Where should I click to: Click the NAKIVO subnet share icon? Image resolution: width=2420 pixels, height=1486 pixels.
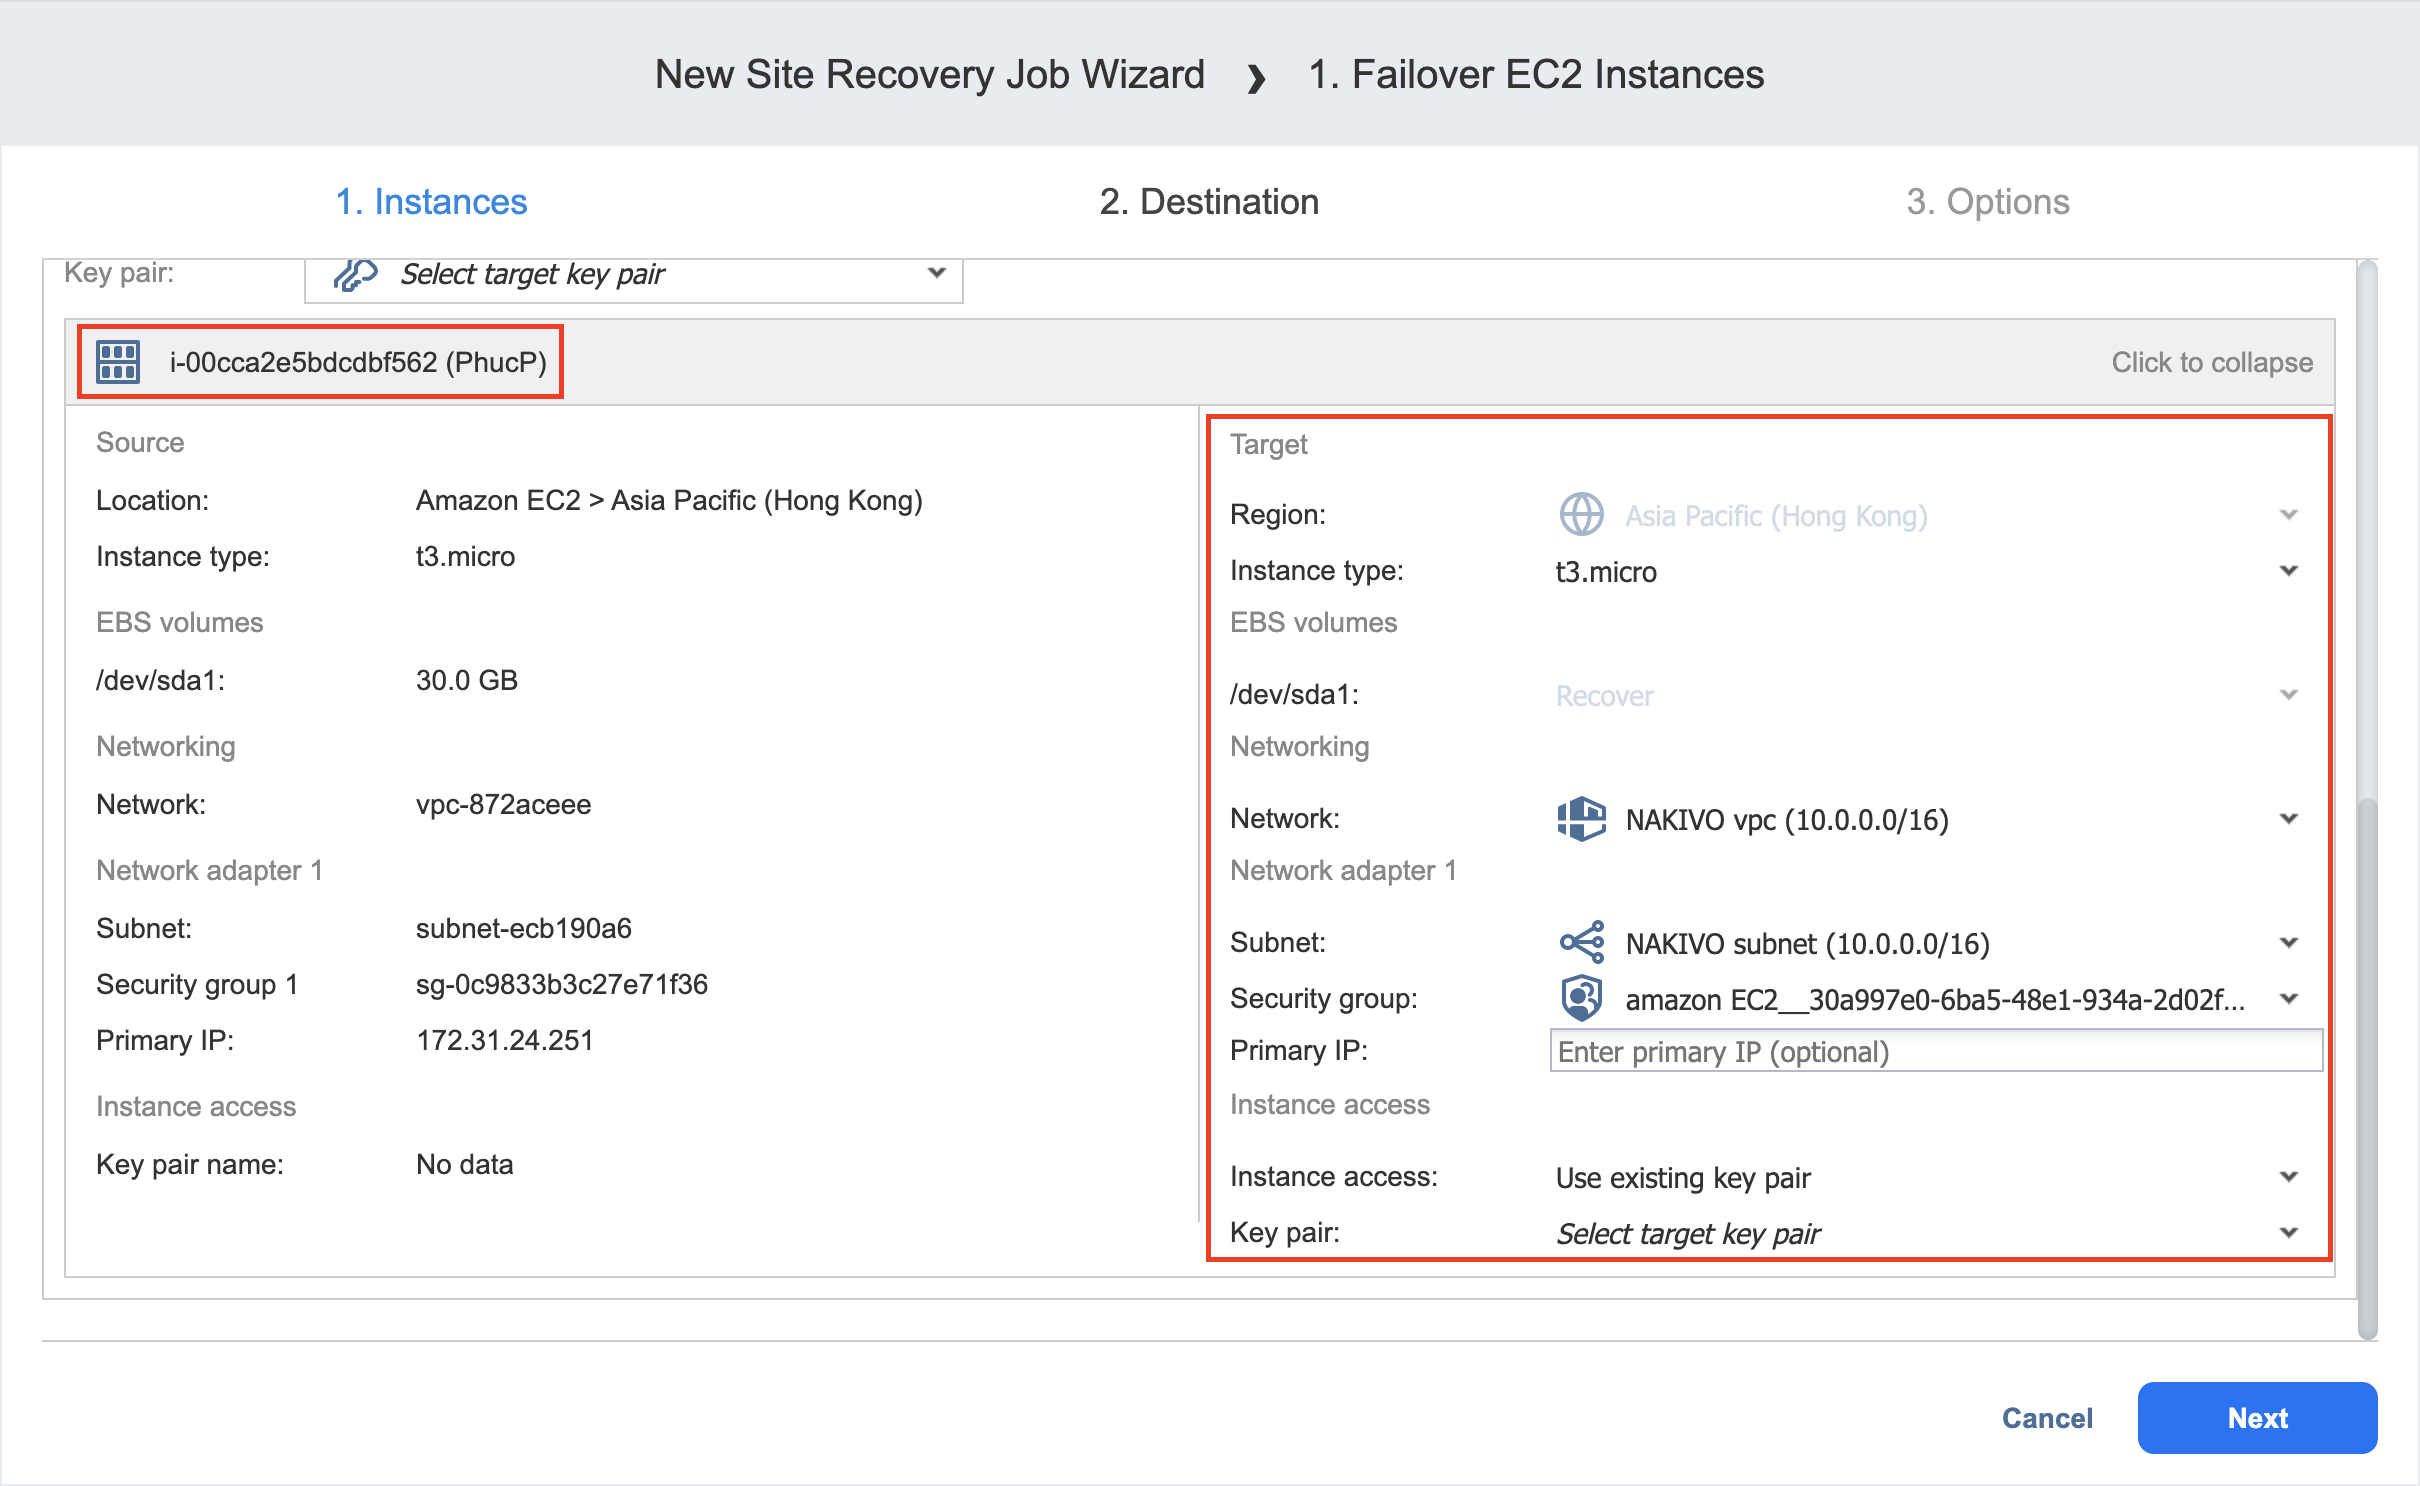[x=1581, y=943]
